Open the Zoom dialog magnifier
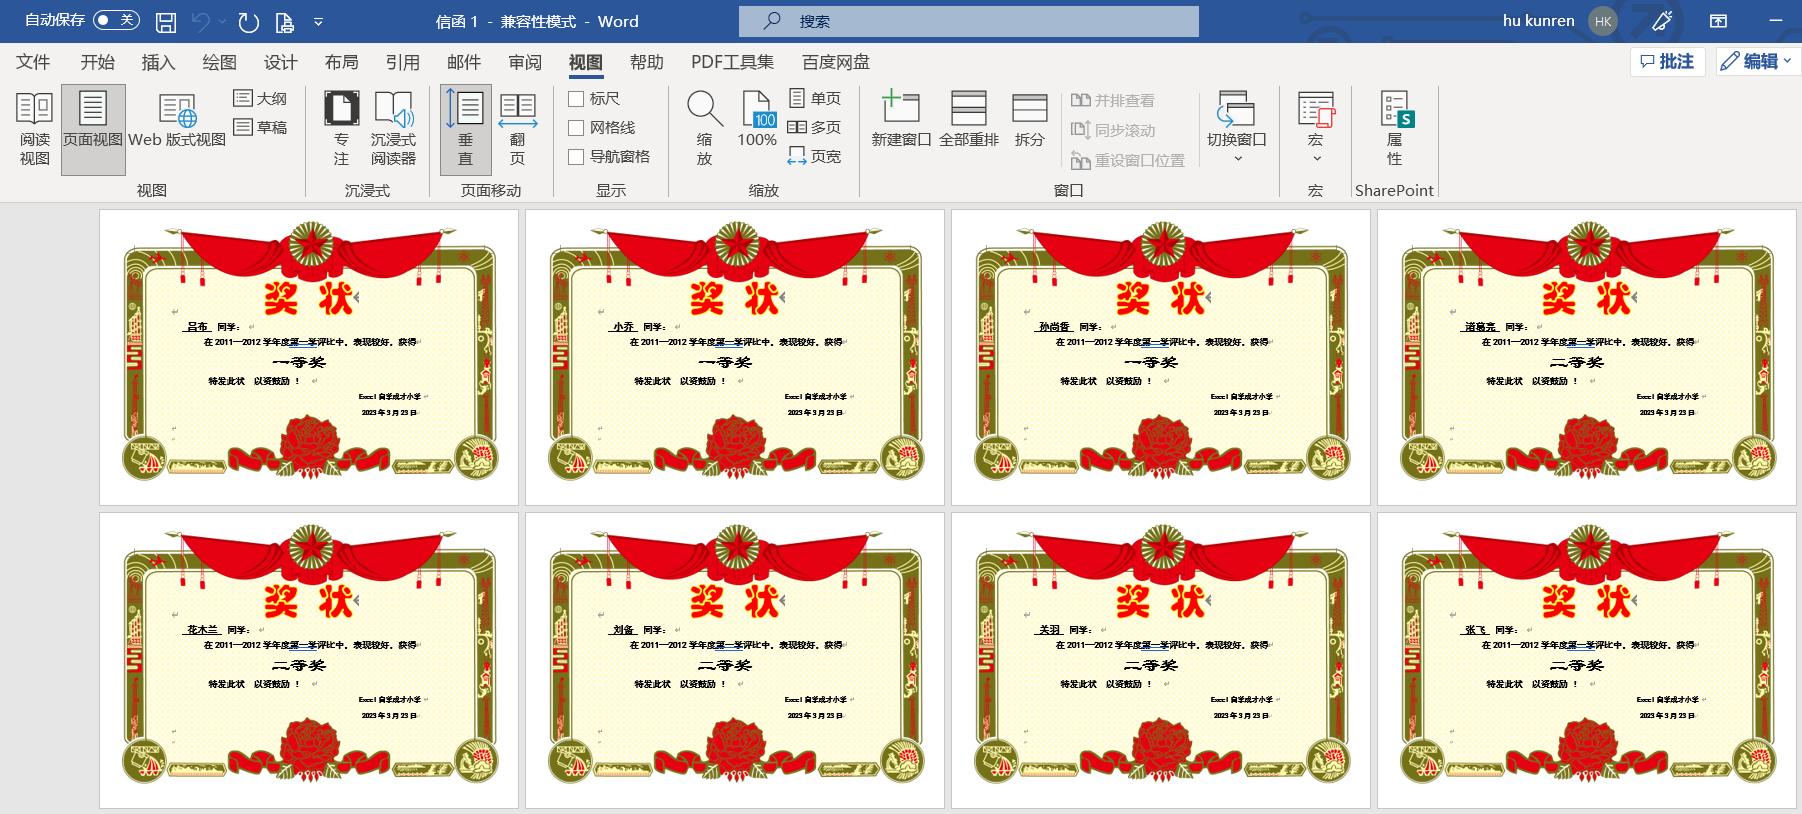The image size is (1802, 814). 704,129
